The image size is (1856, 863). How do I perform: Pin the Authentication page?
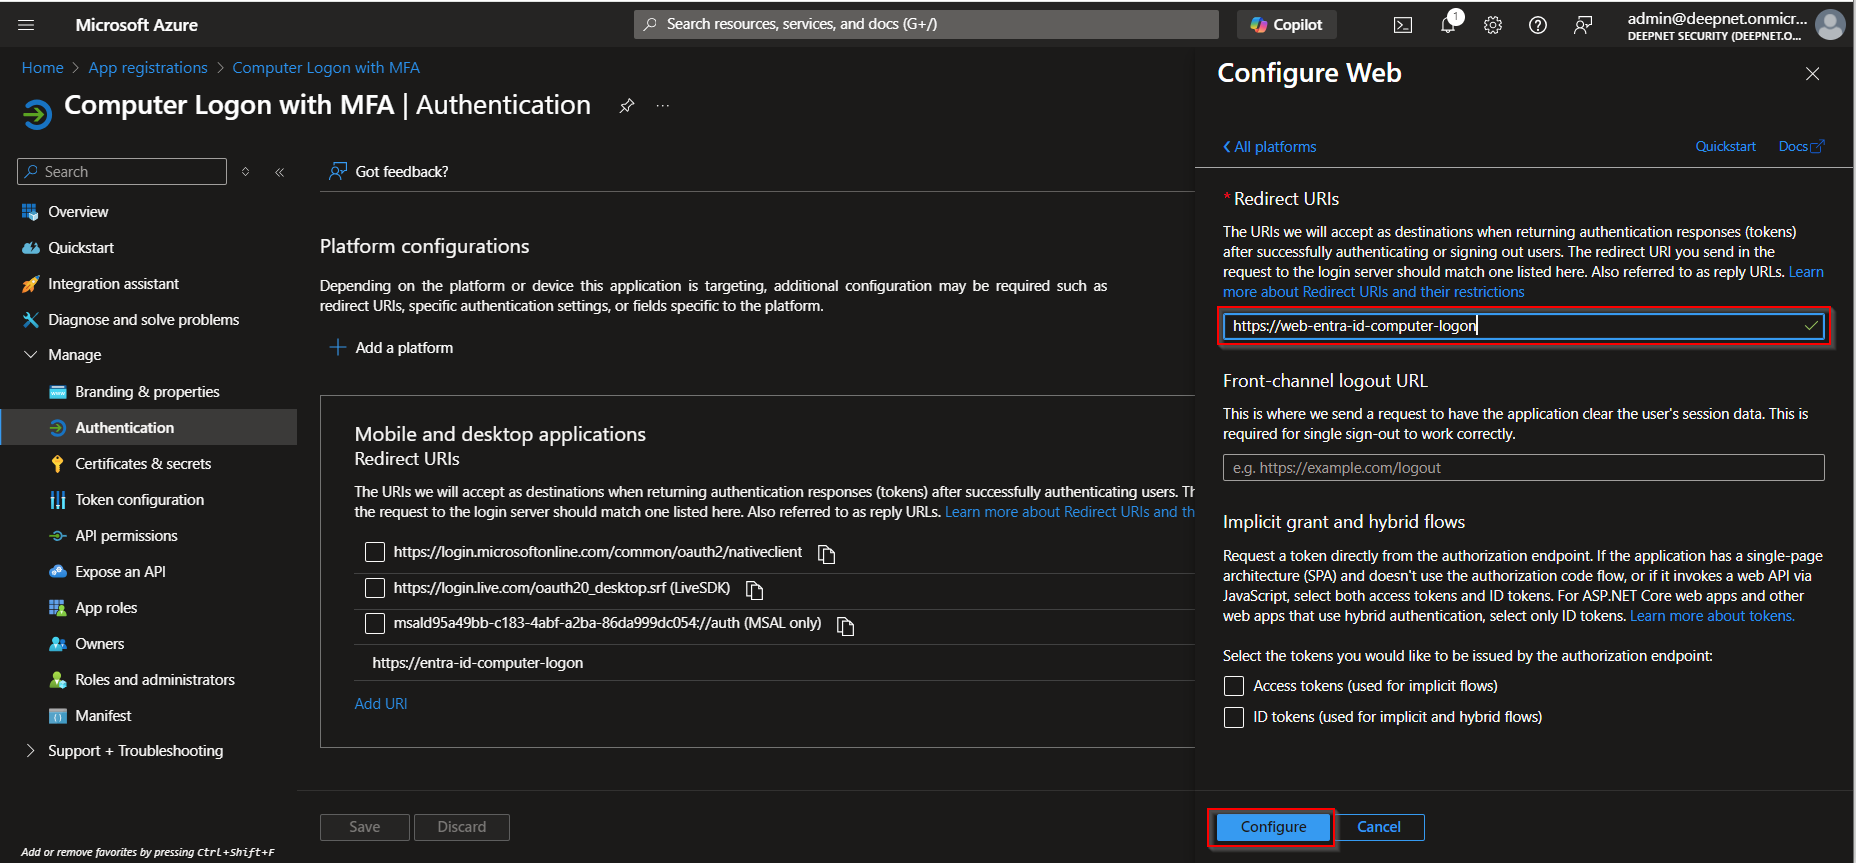627,106
